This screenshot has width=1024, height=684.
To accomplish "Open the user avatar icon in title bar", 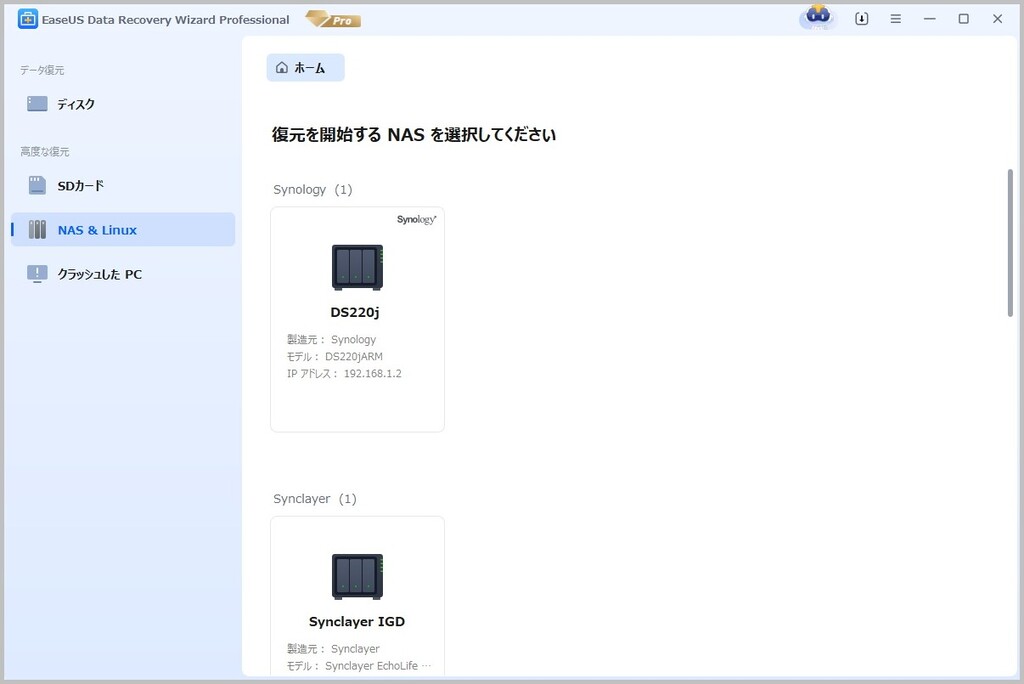I will point(818,18).
